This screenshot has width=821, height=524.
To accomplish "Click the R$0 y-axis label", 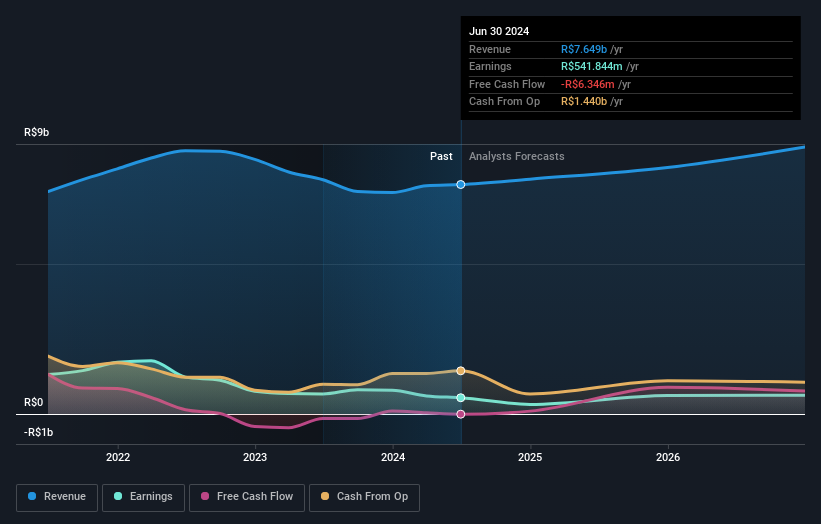I will point(34,403).
